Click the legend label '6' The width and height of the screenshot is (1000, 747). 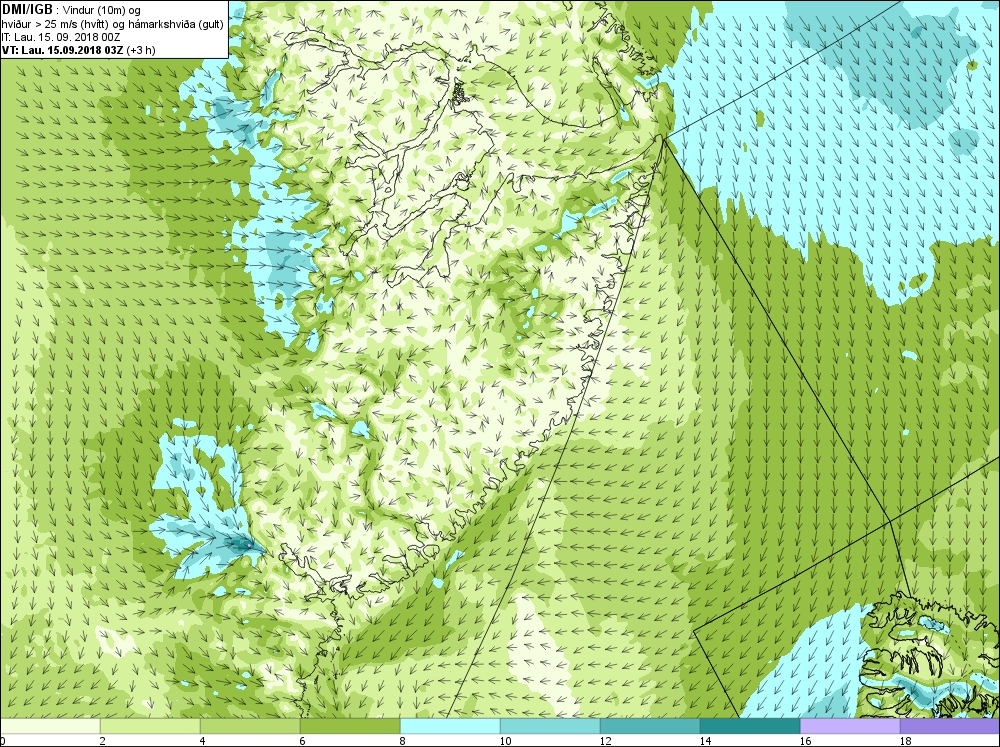[302, 741]
